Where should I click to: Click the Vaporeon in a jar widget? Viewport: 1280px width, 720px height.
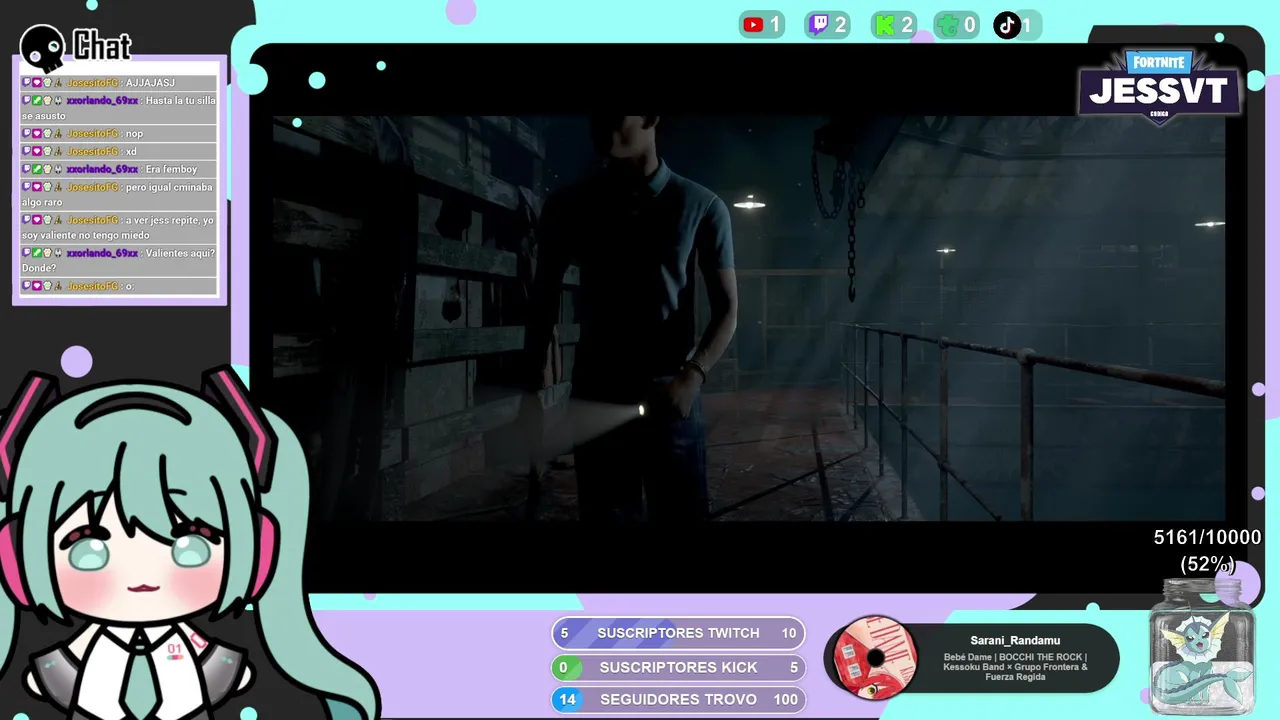(x=1201, y=647)
